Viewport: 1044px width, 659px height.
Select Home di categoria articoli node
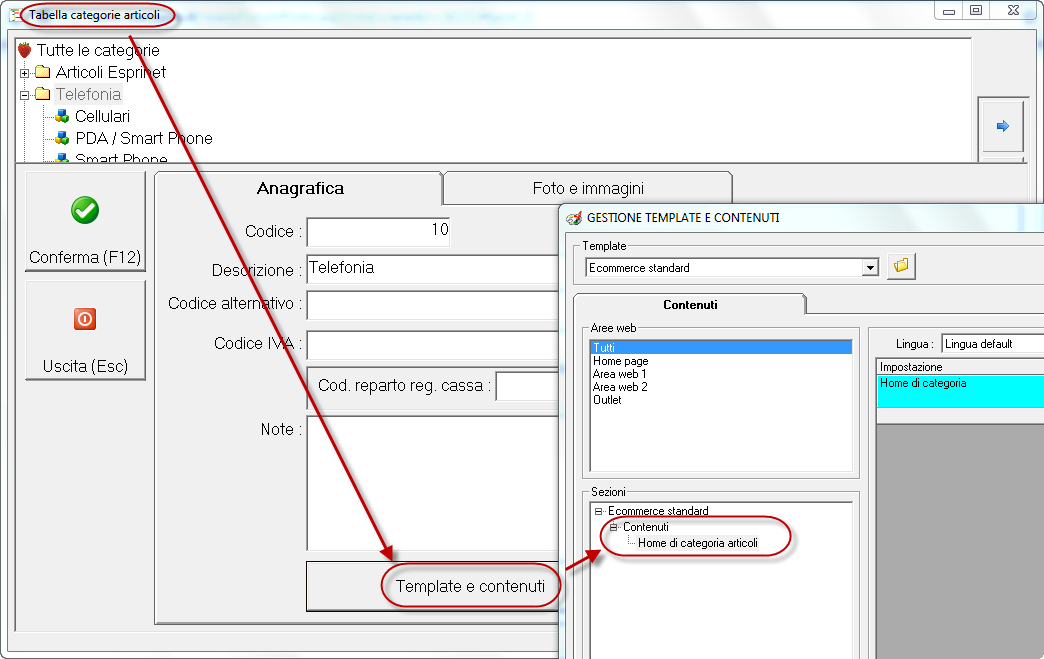pyautogui.click(x=698, y=543)
